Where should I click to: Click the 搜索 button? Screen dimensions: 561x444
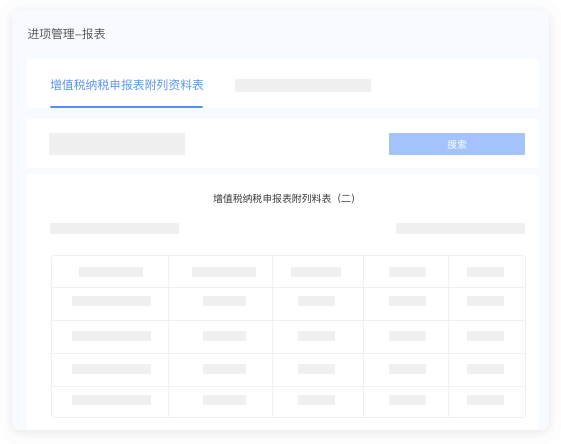pos(457,144)
